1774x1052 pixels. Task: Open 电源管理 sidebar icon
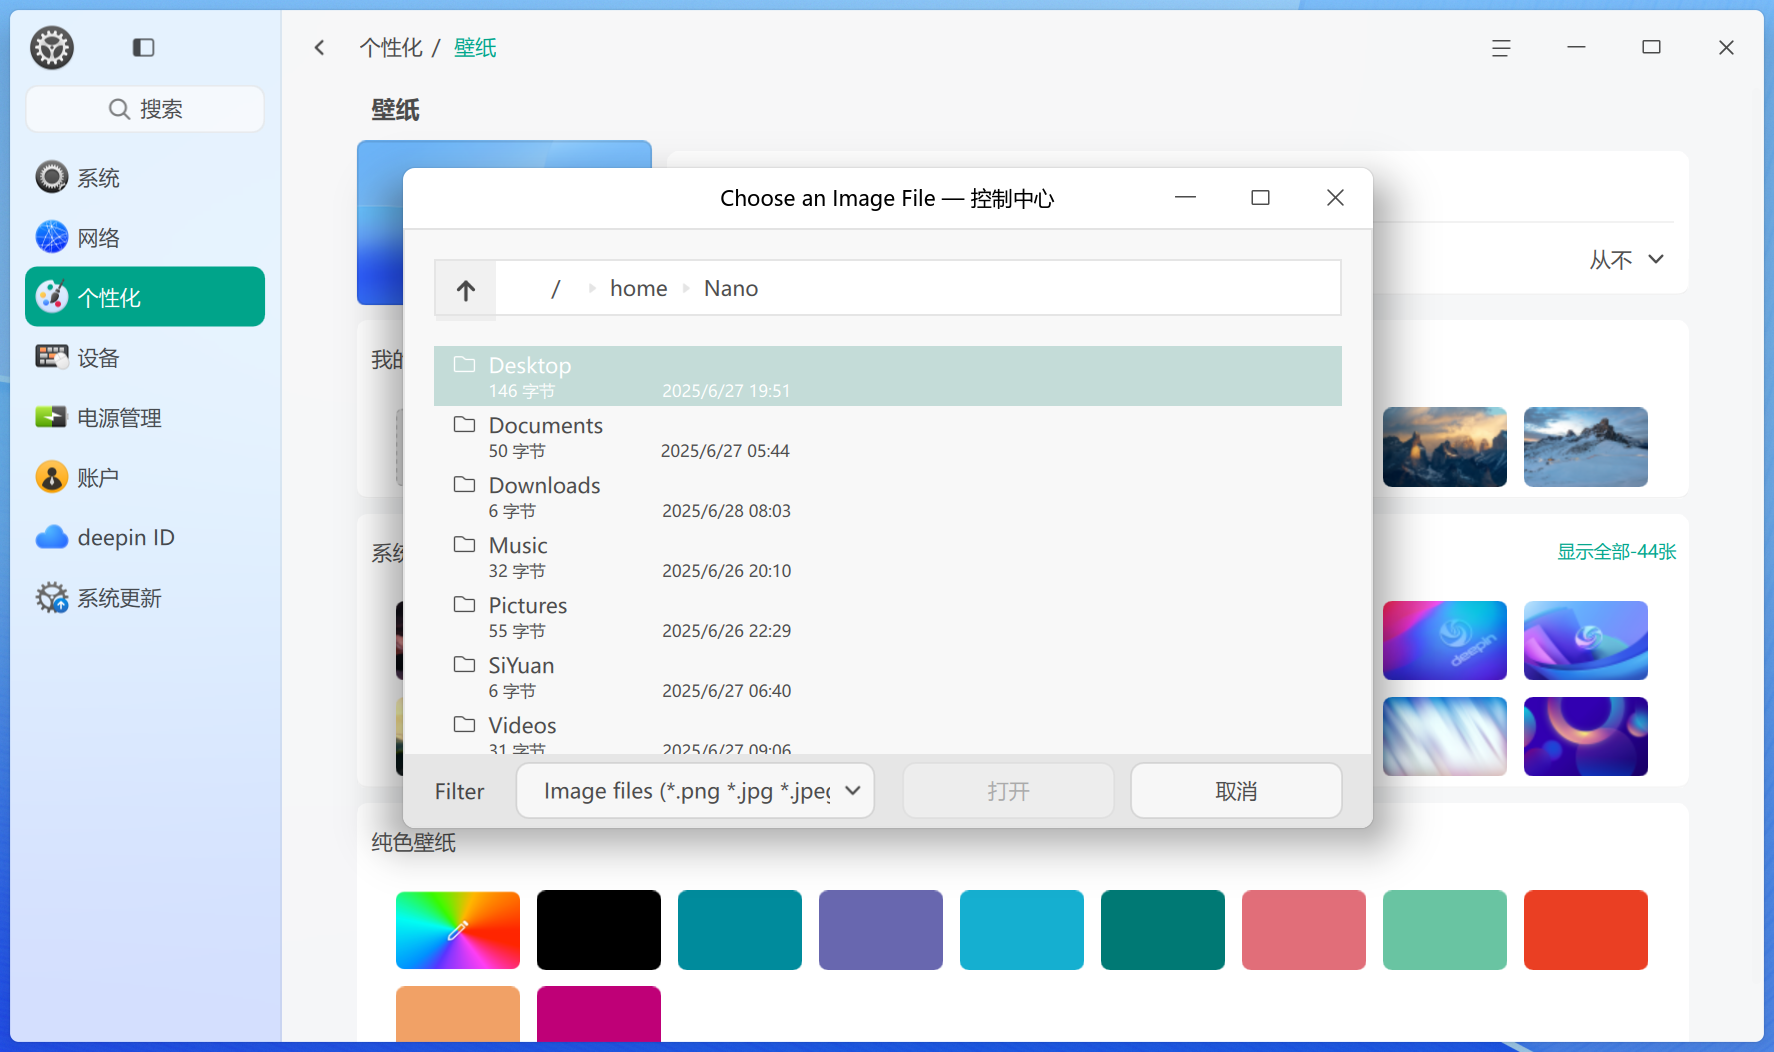click(52, 417)
